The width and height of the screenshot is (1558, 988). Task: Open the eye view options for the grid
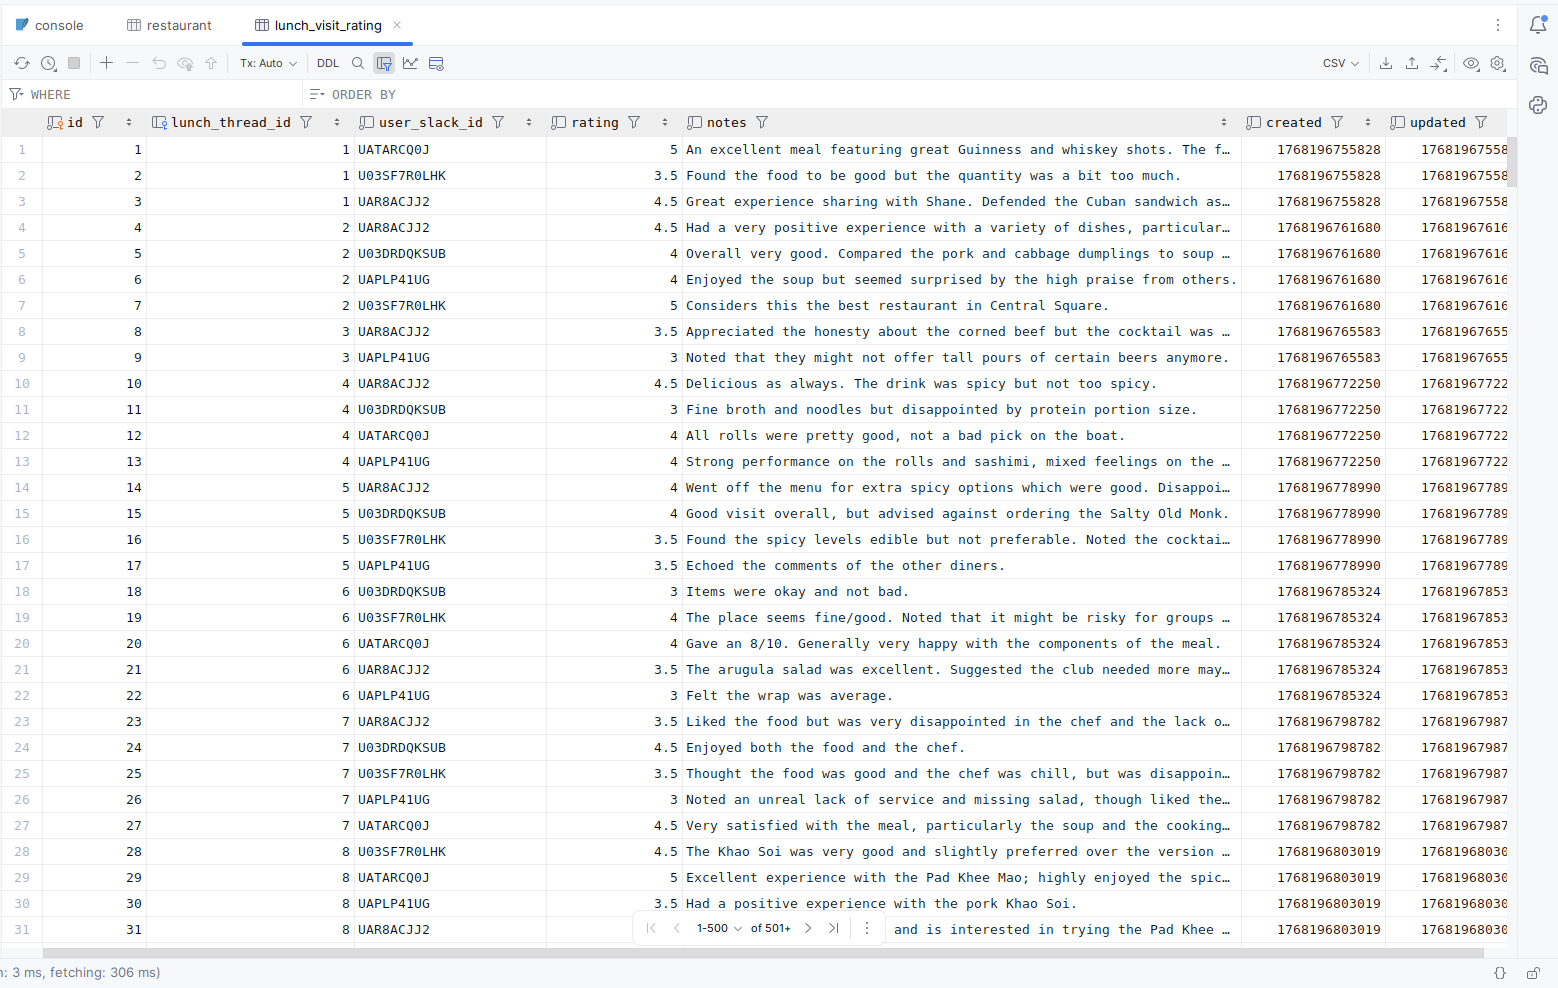pos(1471,63)
